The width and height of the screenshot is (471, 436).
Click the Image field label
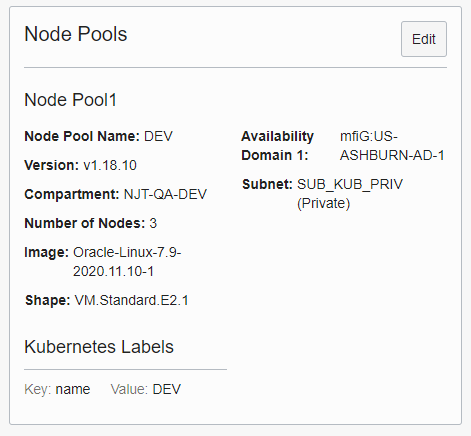[47, 252]
